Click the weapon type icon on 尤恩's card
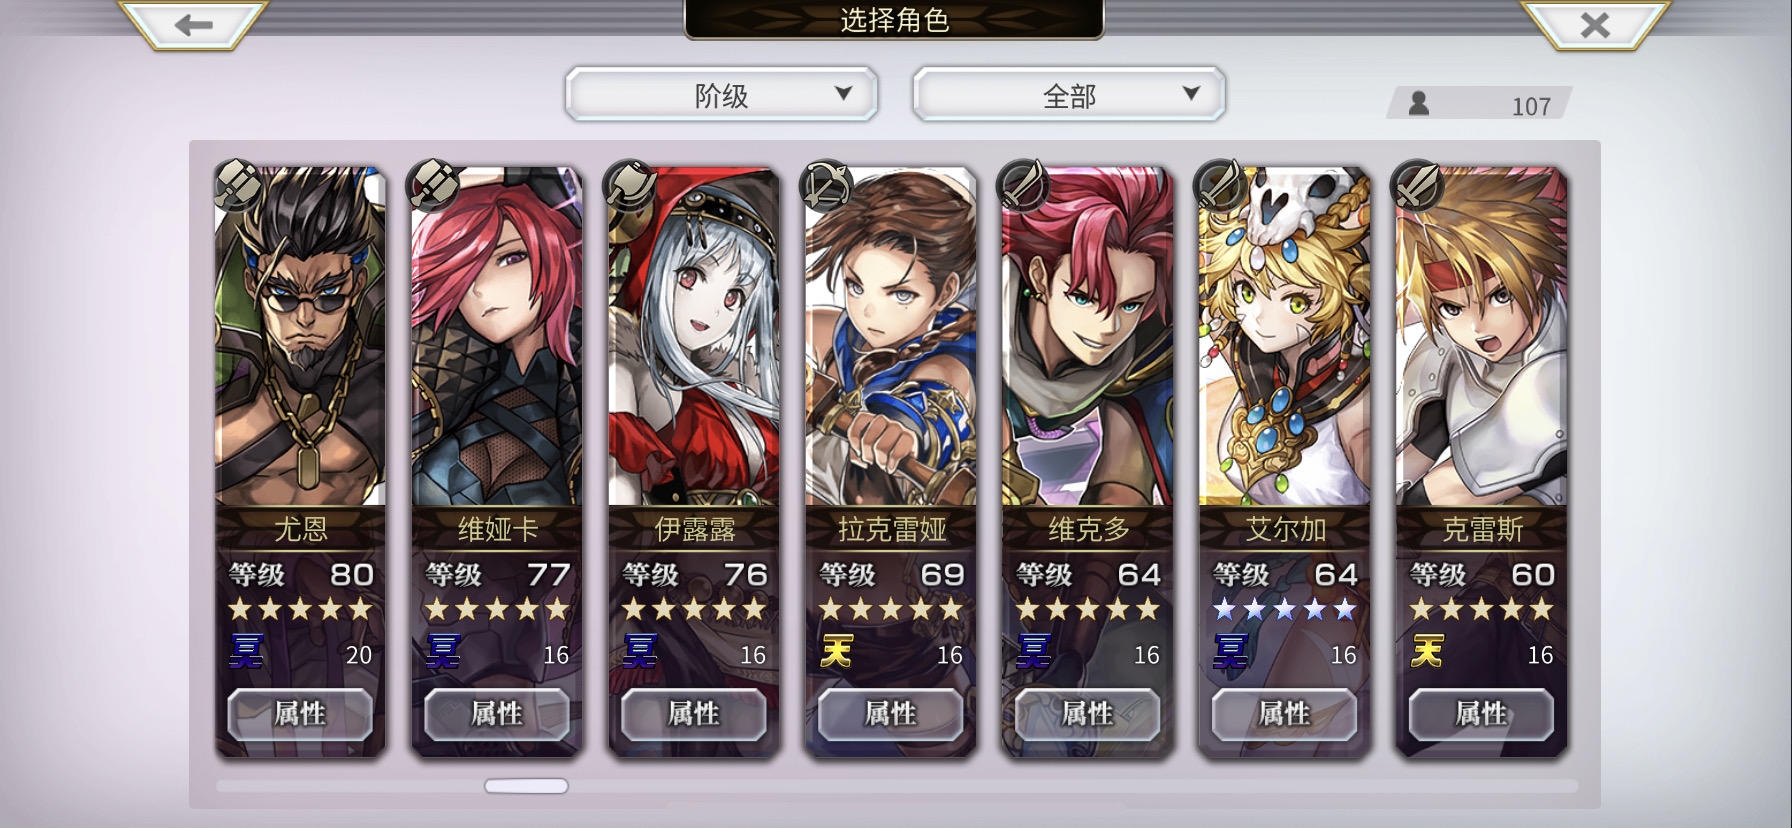This screenshot has width=1792, height=828. [x=238, y=184]
